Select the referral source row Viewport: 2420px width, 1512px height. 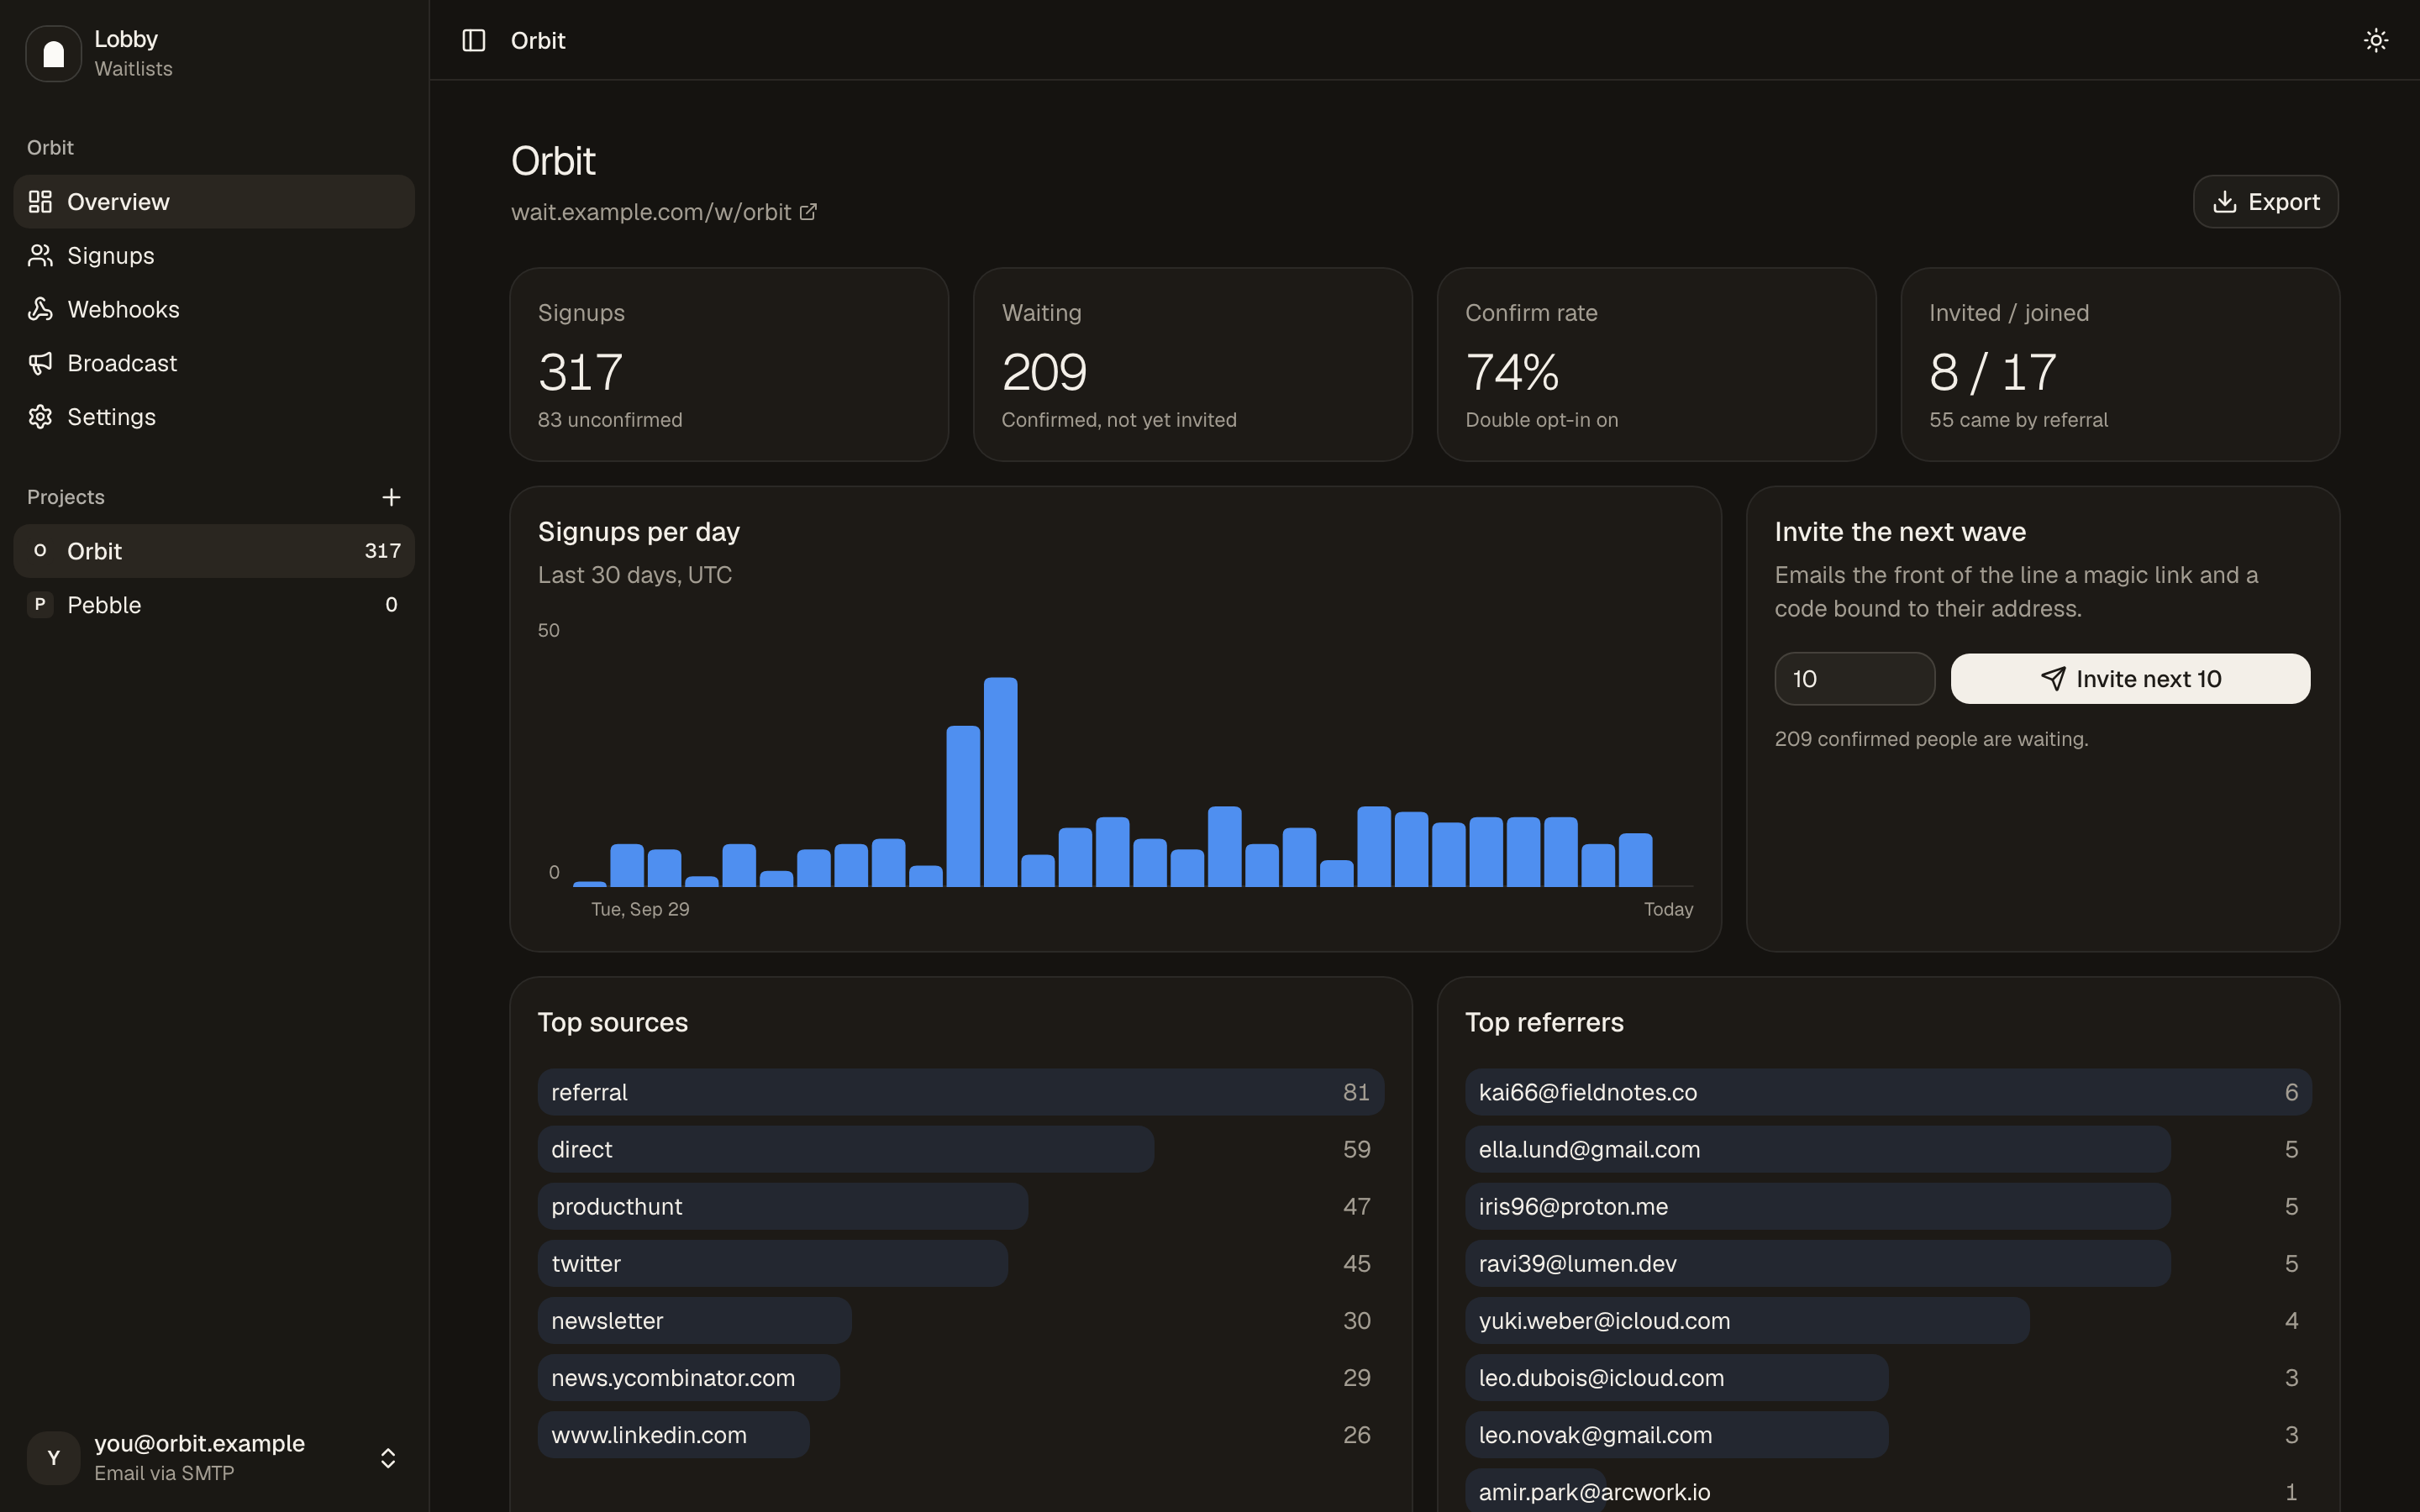(x=961, y=1092)
